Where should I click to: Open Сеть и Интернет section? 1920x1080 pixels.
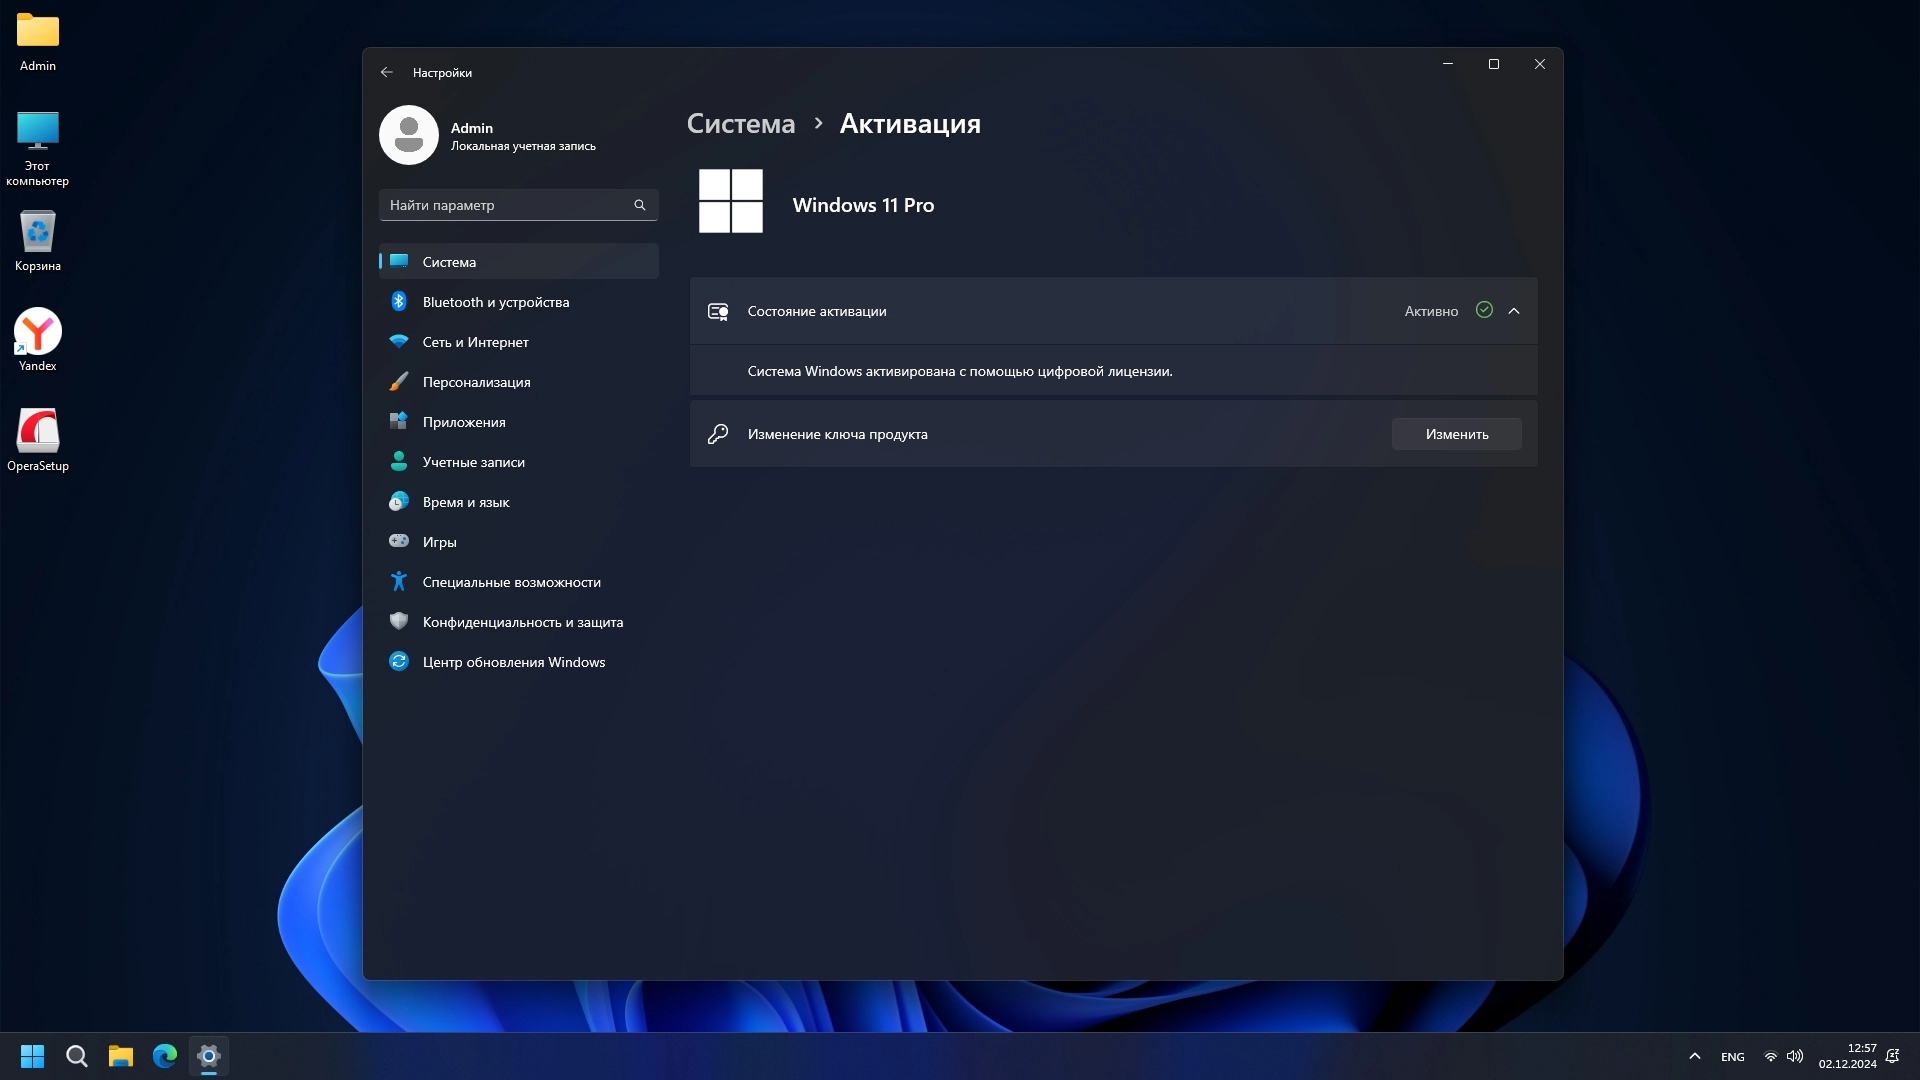point(475,342)
